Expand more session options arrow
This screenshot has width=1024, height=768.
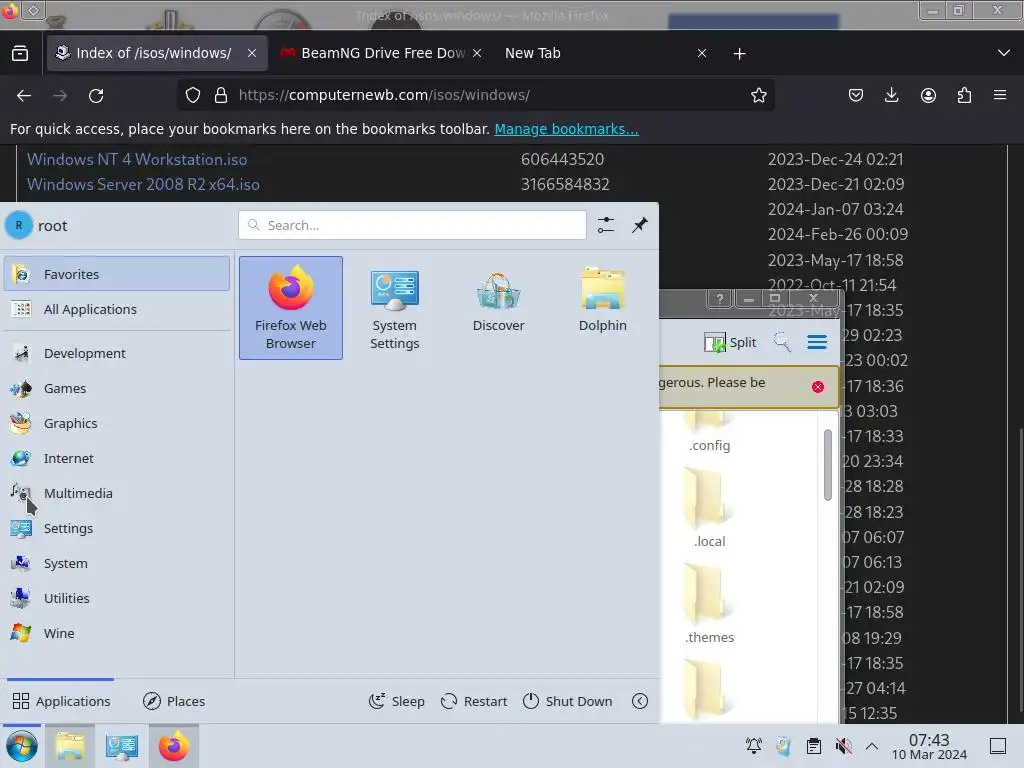coord(640,701)
